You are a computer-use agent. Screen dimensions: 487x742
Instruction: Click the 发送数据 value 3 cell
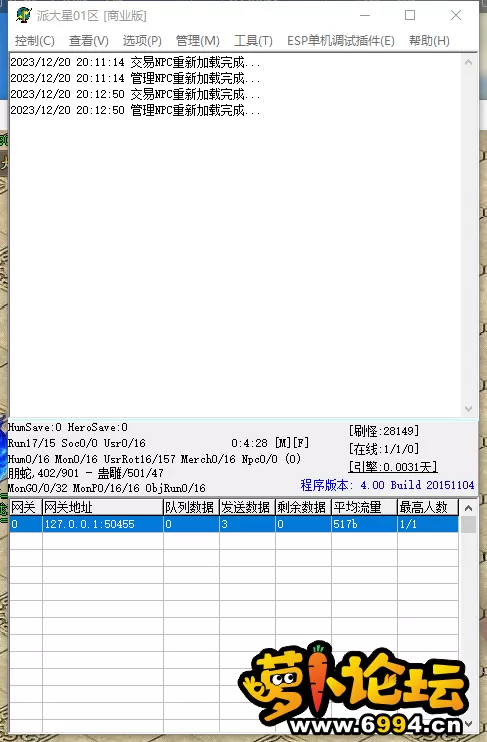247,524
